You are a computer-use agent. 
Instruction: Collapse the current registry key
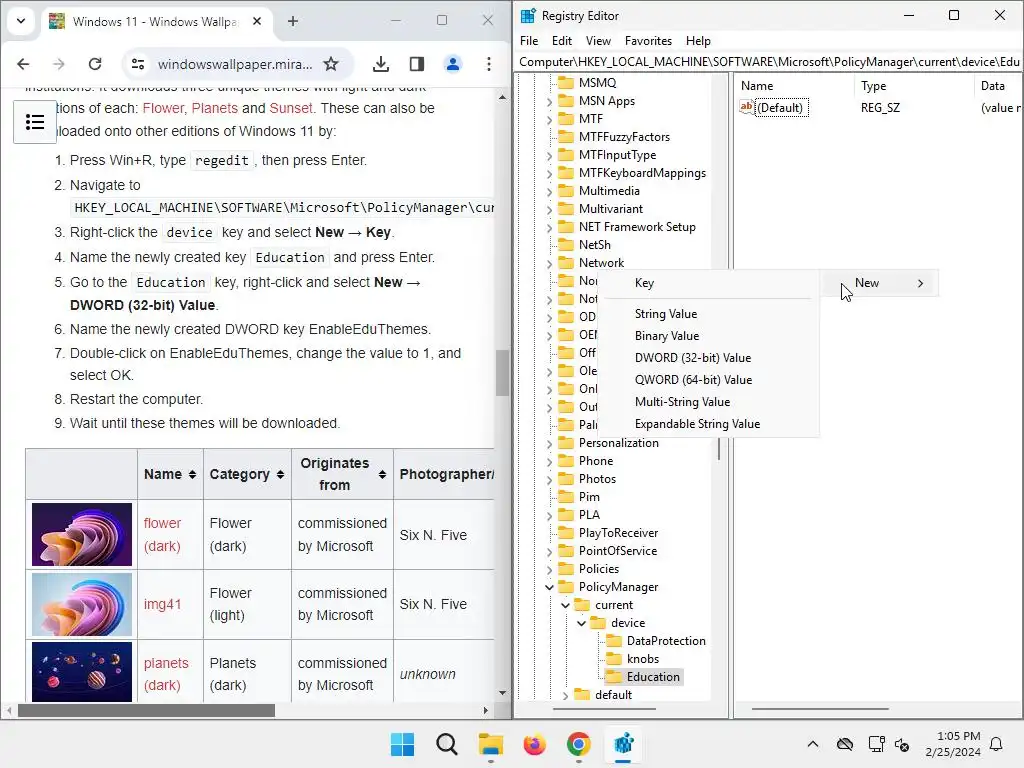click(x=566, y=605)
